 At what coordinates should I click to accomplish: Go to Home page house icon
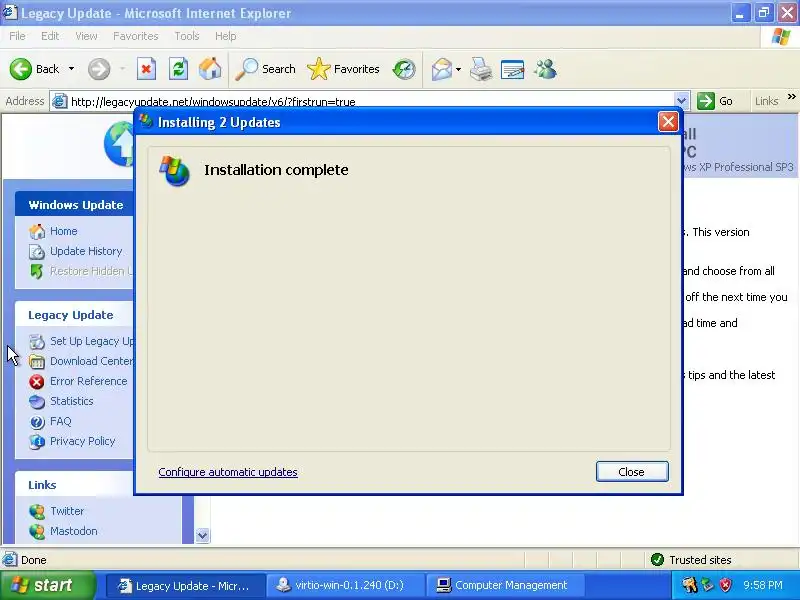pos(210,69)
